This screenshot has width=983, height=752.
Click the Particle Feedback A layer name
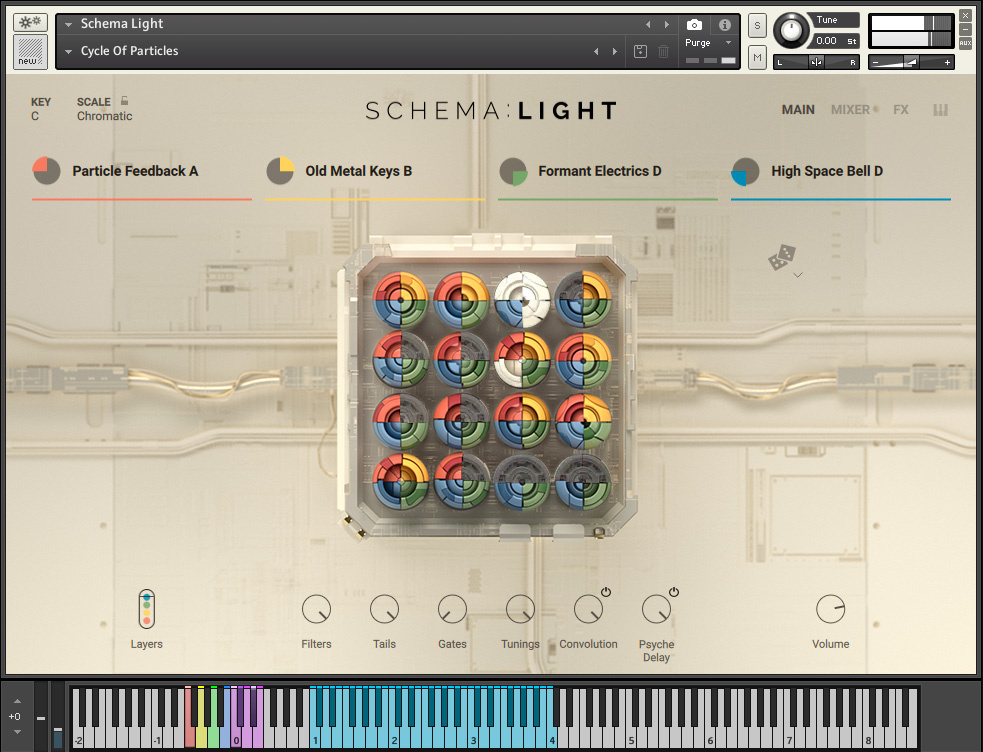pyautogui.click(x=135, y=171)
